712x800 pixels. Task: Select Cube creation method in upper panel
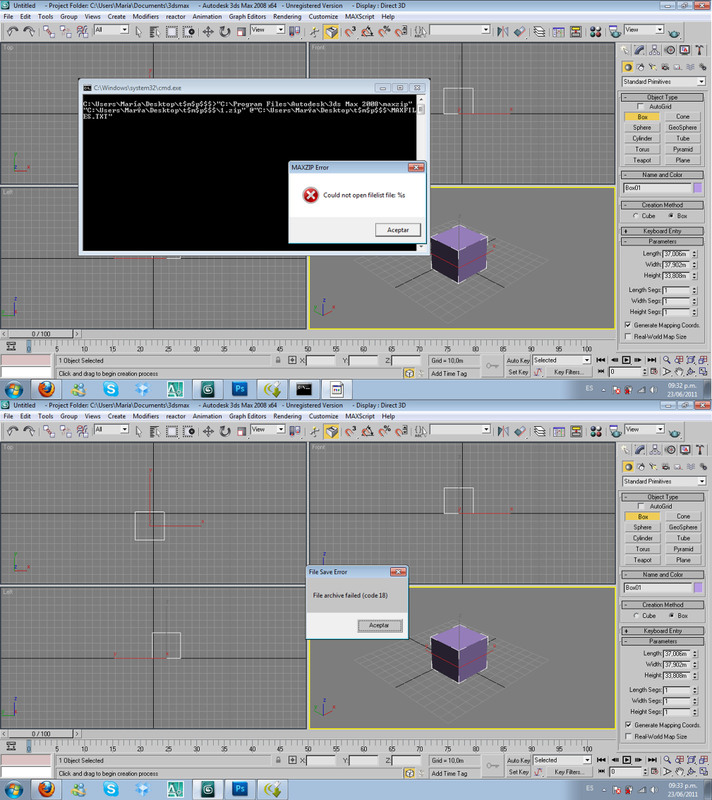tap(635, 216)
